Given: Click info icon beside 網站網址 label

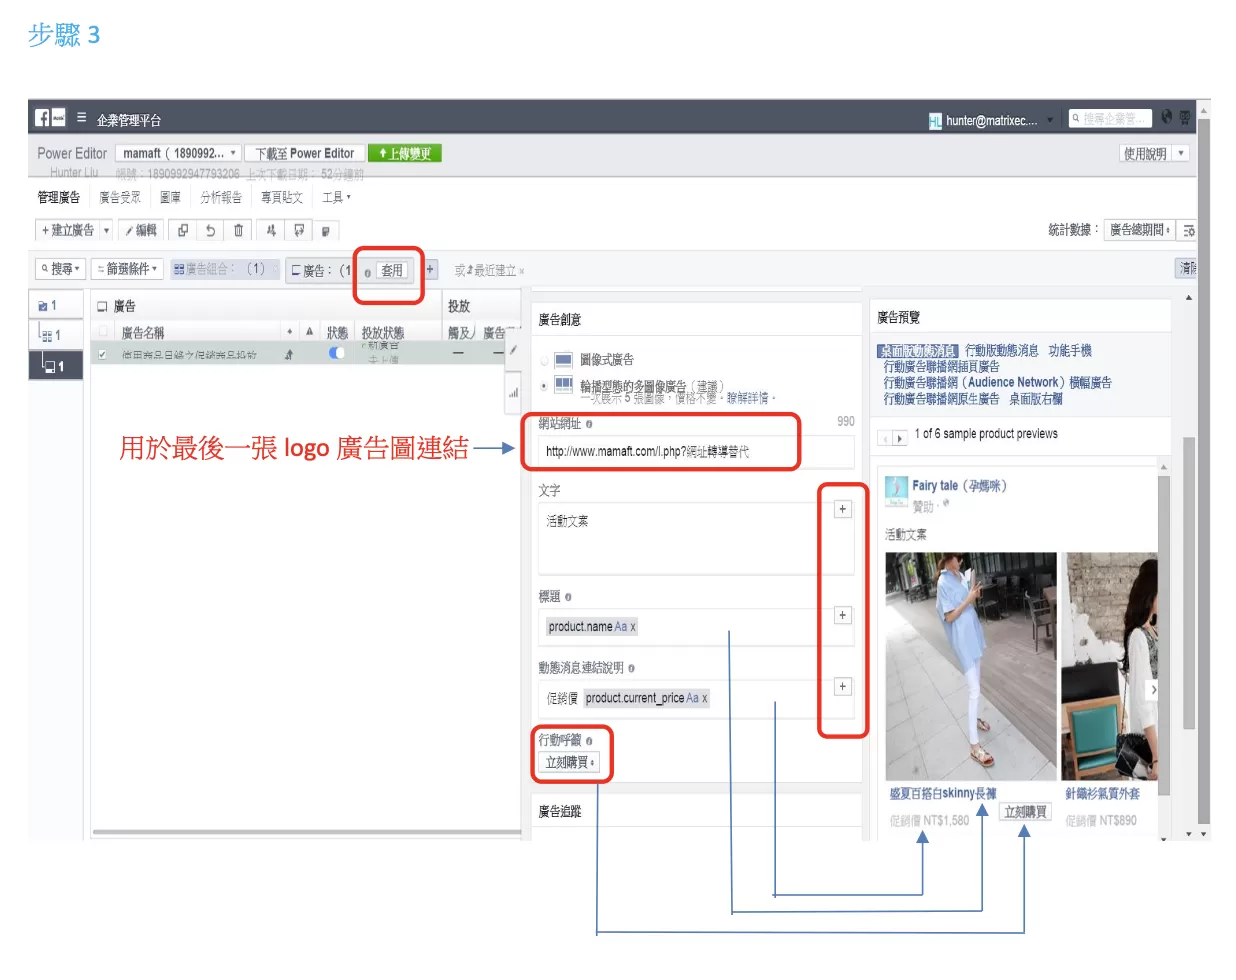Looking at the screenshot, I should coord(589,424).
